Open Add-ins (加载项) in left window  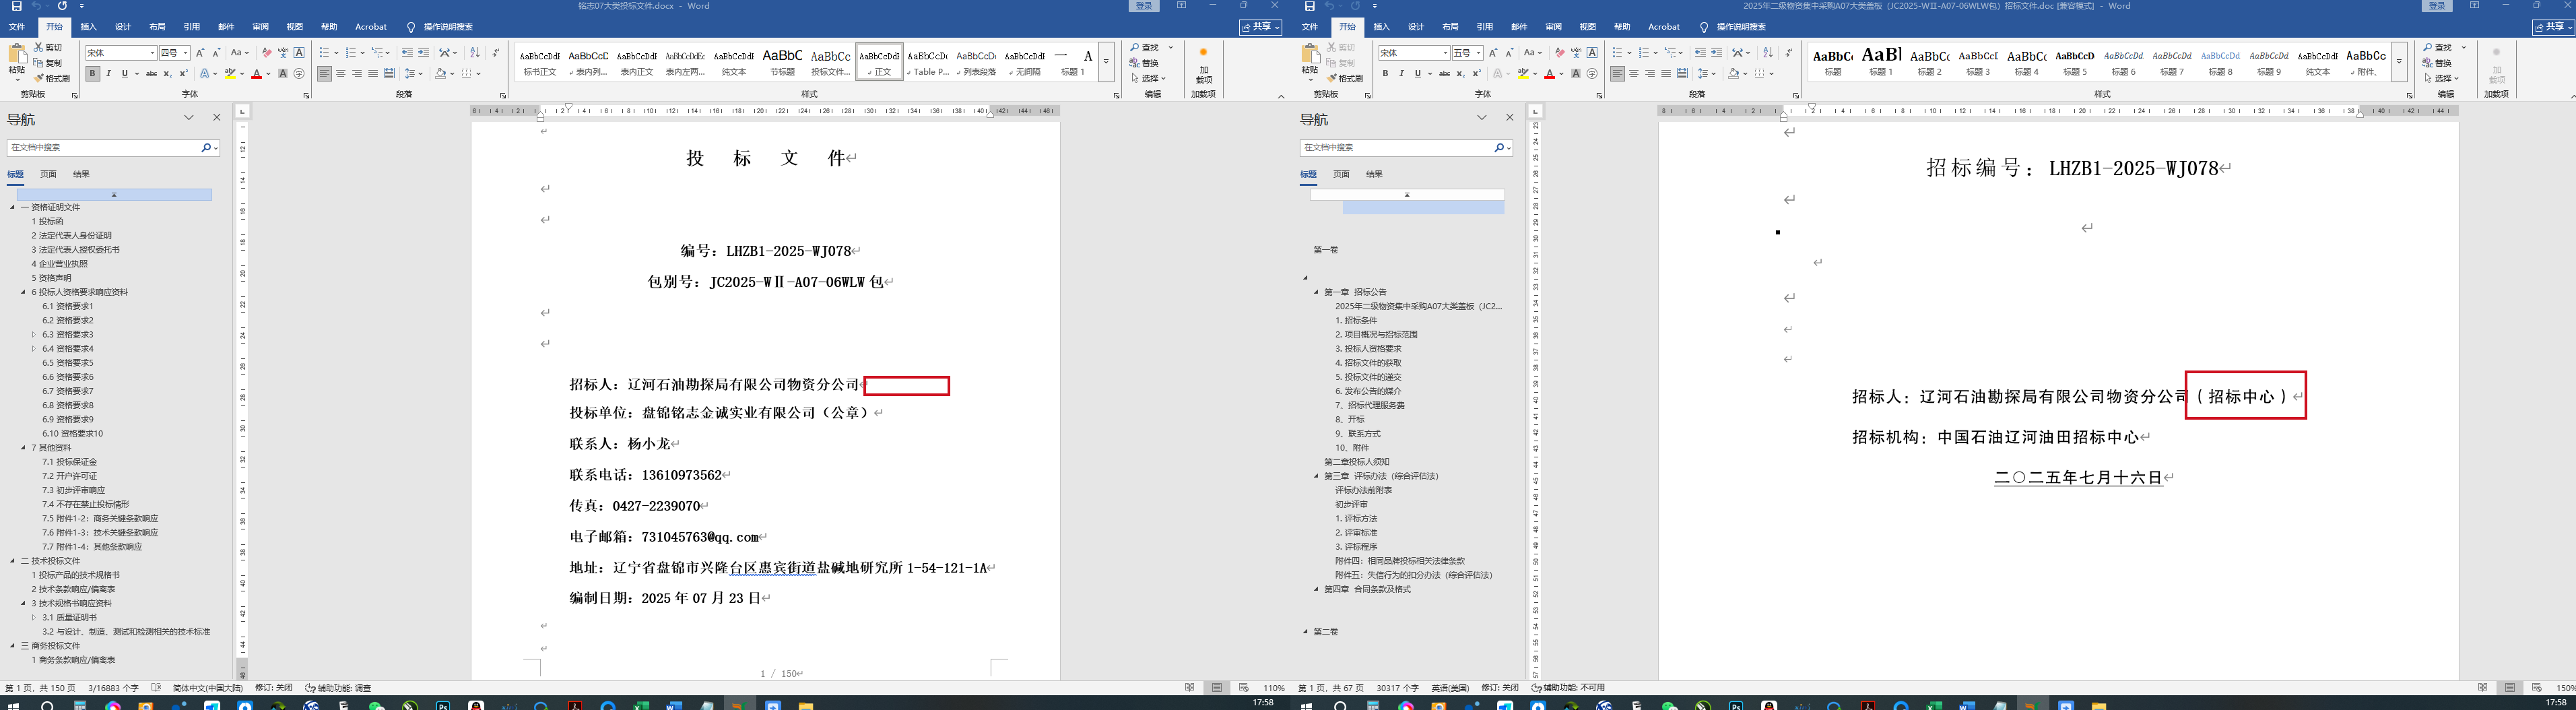[x=1203, y=65]
